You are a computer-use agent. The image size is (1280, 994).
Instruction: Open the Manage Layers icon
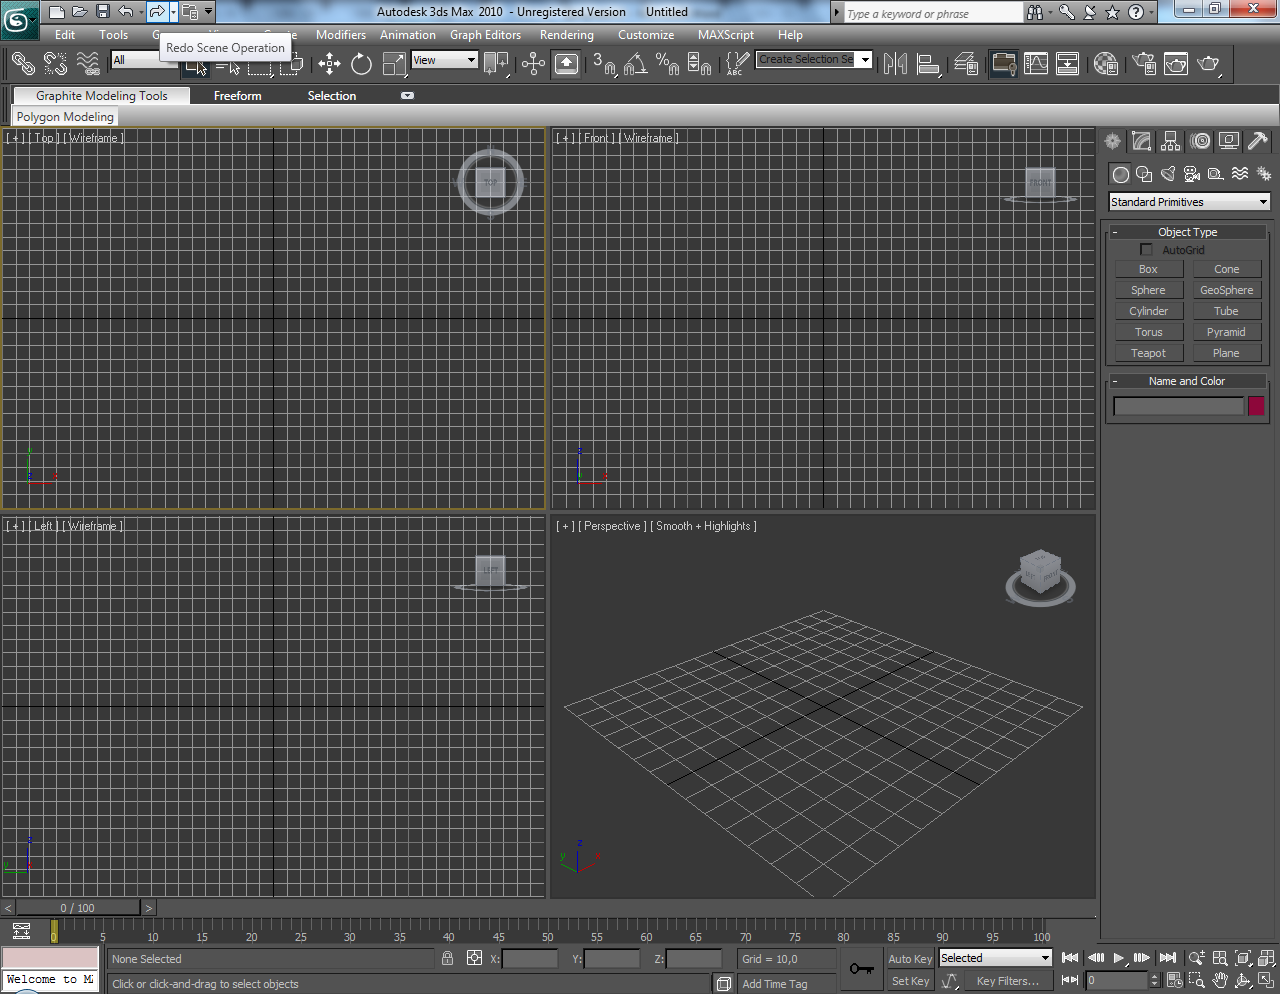pyautogui.click(x=966, y=64)
